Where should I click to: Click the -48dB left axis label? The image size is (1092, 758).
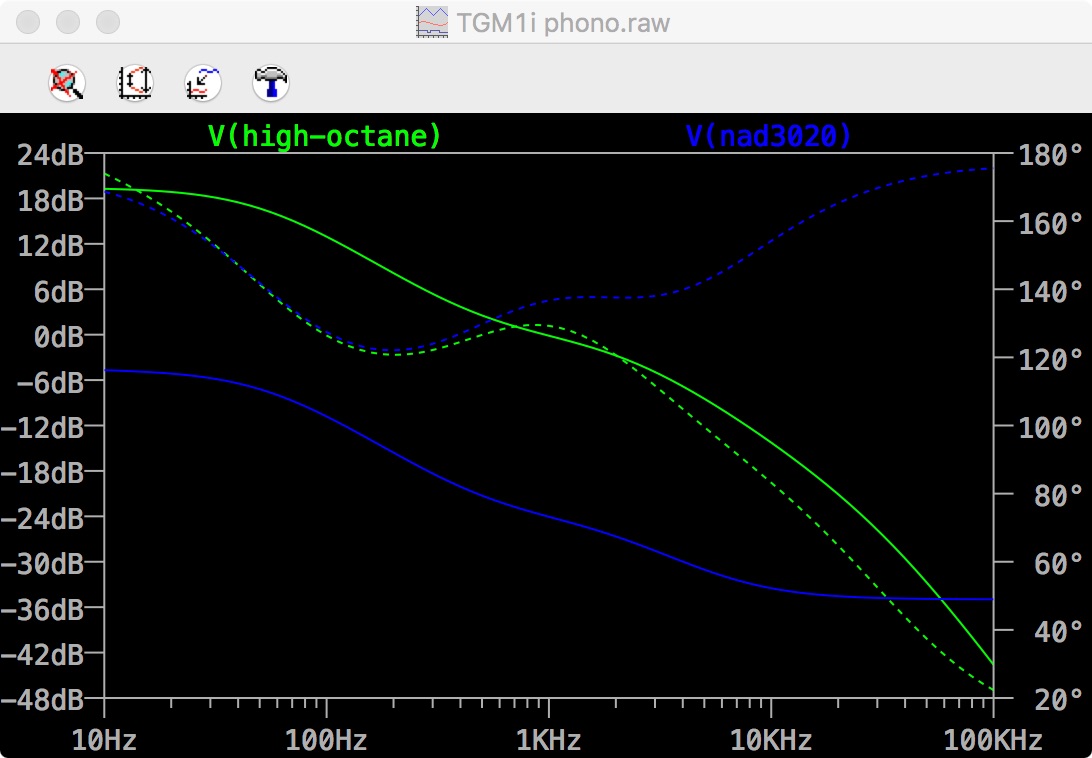[42, 699]
